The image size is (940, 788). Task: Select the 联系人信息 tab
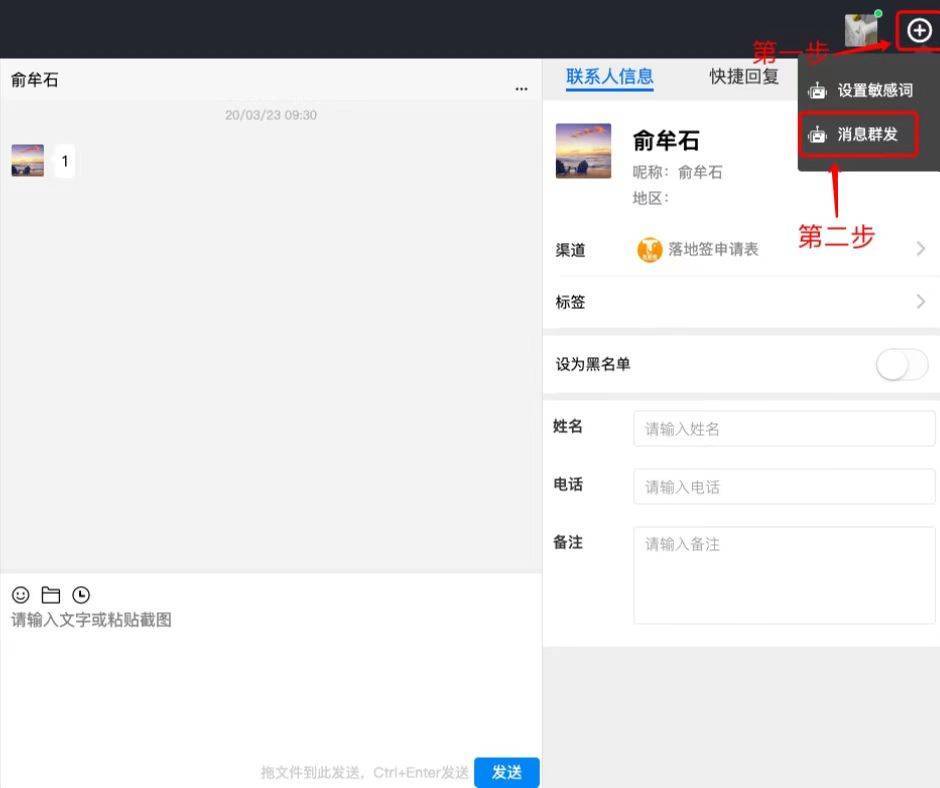[611, 78]
